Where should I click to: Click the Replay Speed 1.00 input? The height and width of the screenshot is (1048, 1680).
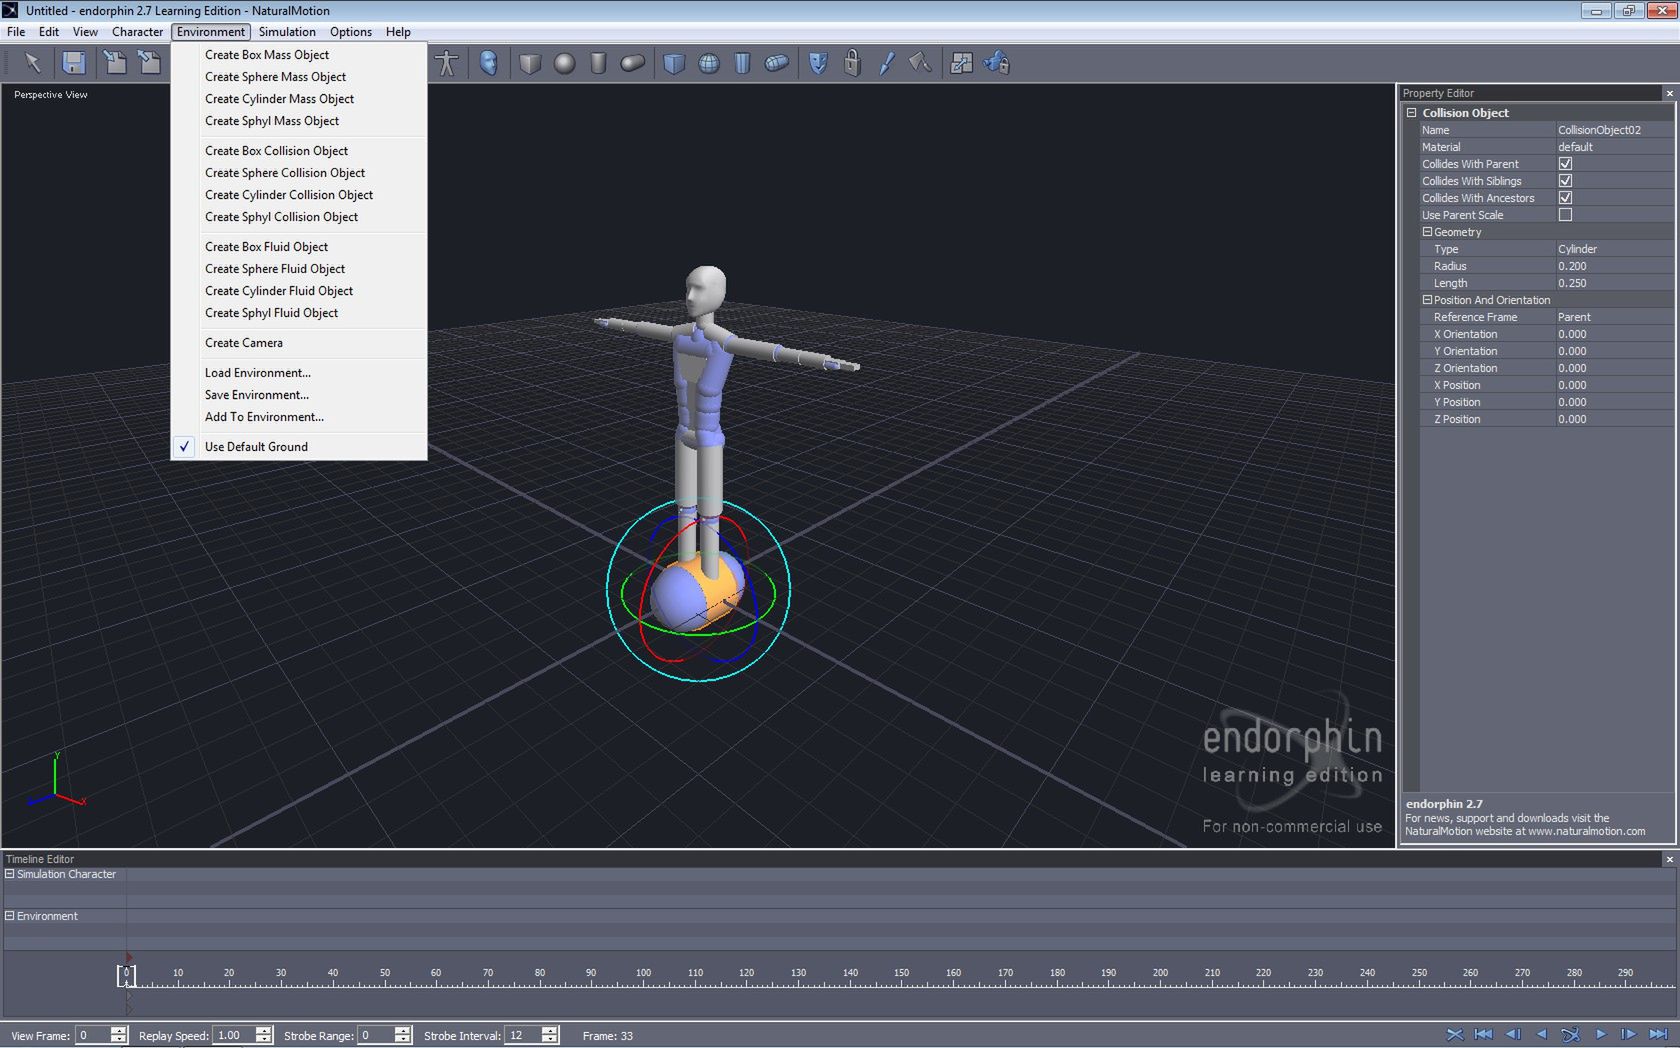point(234,1035)
